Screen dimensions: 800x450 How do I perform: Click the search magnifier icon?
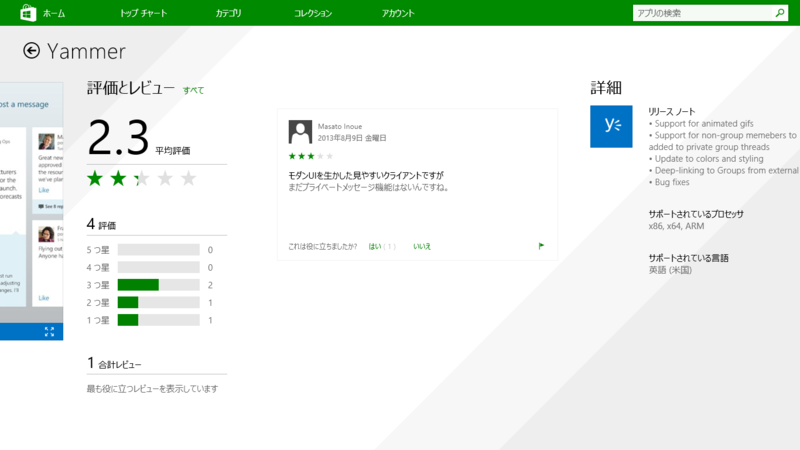[x=780, y=13]
